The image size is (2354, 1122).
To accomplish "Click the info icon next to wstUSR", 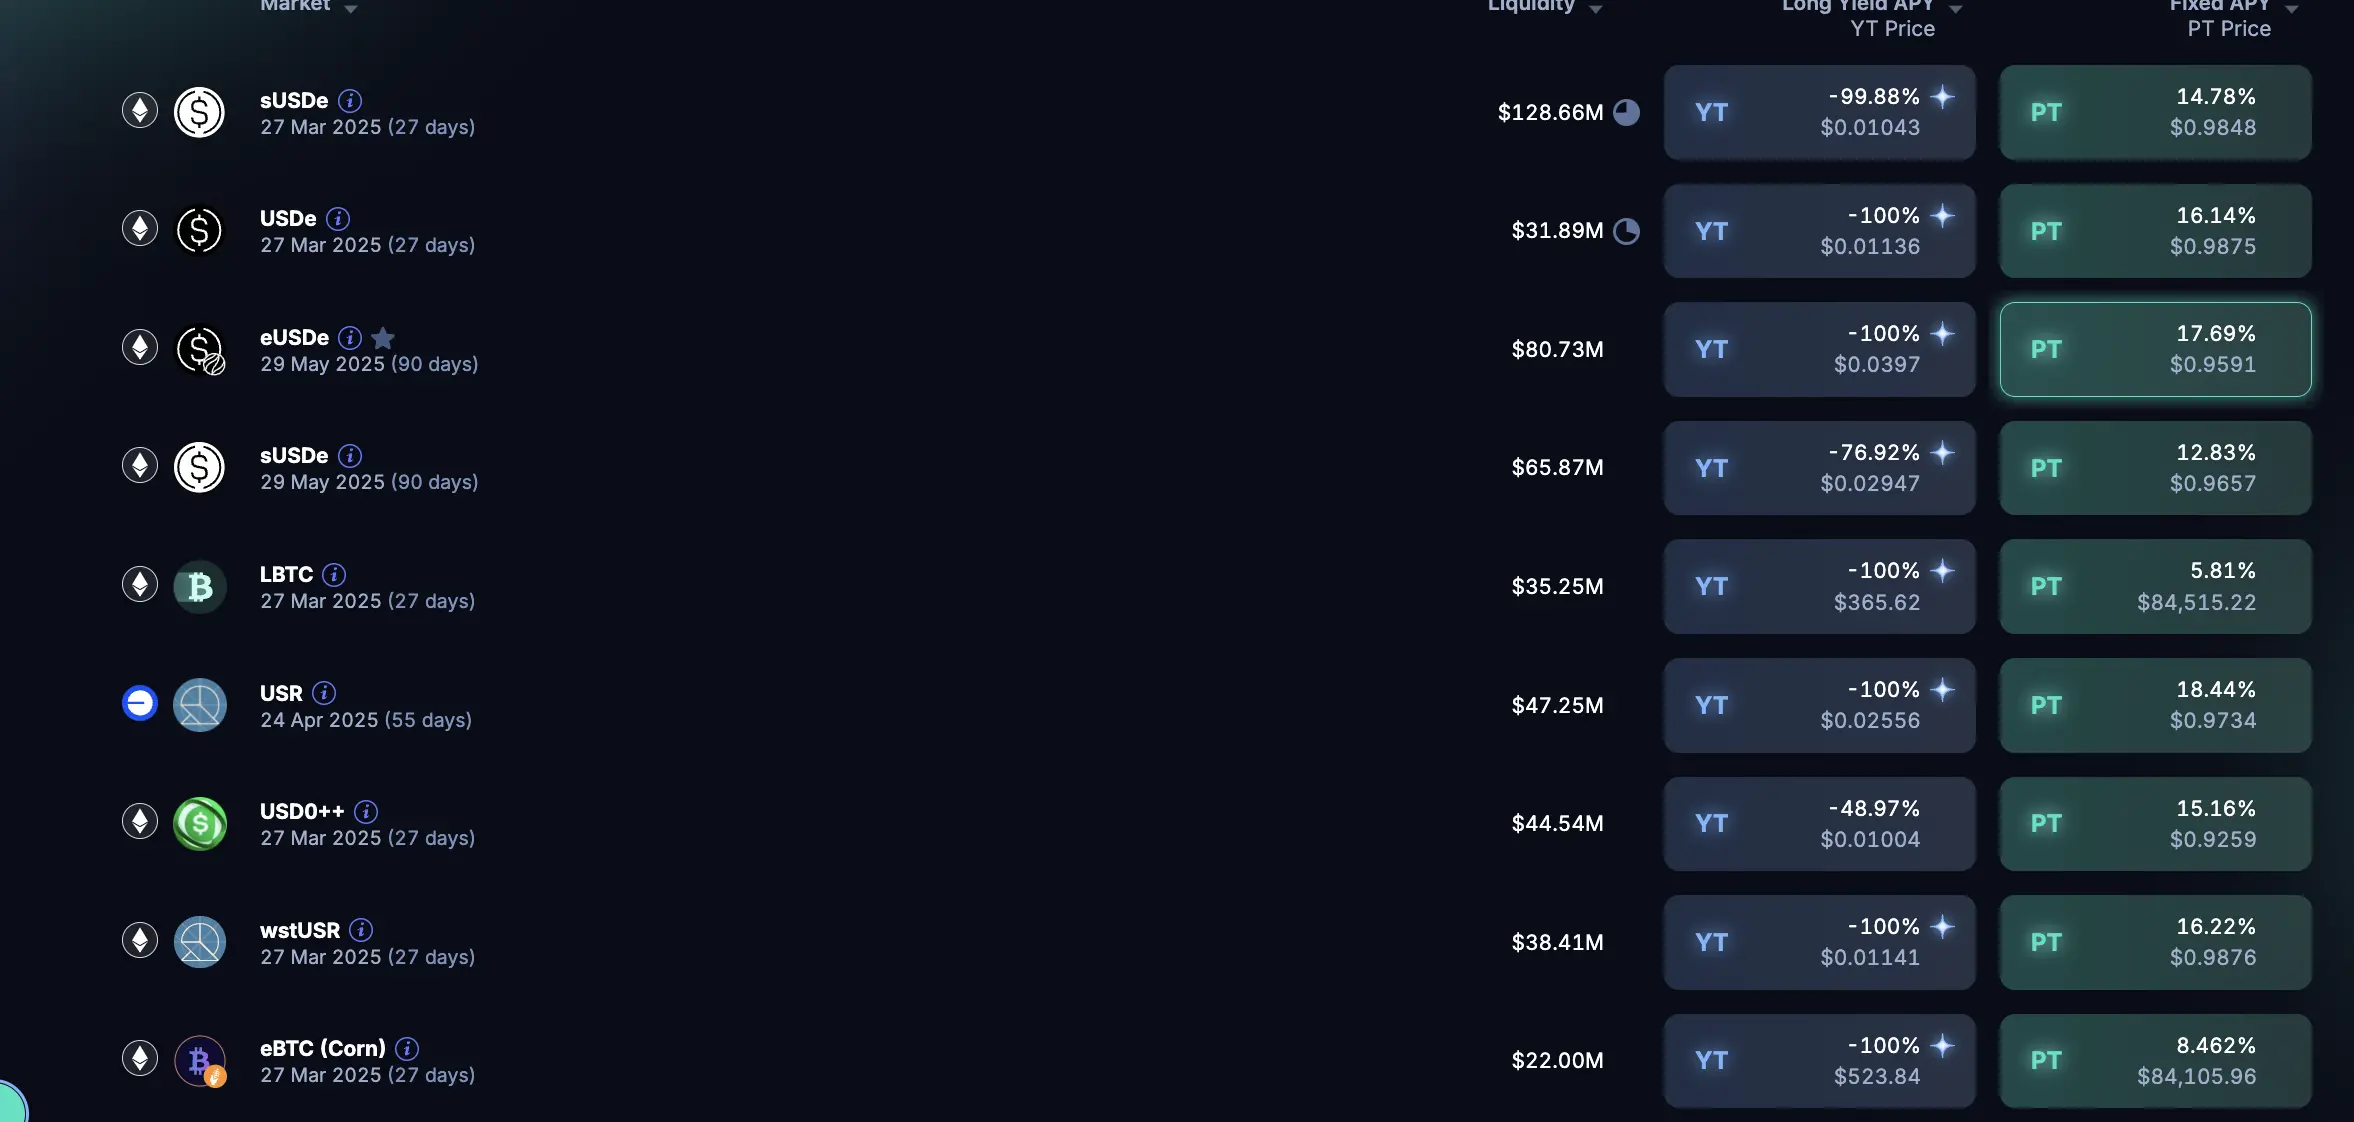I will click(x=361, y=930).
